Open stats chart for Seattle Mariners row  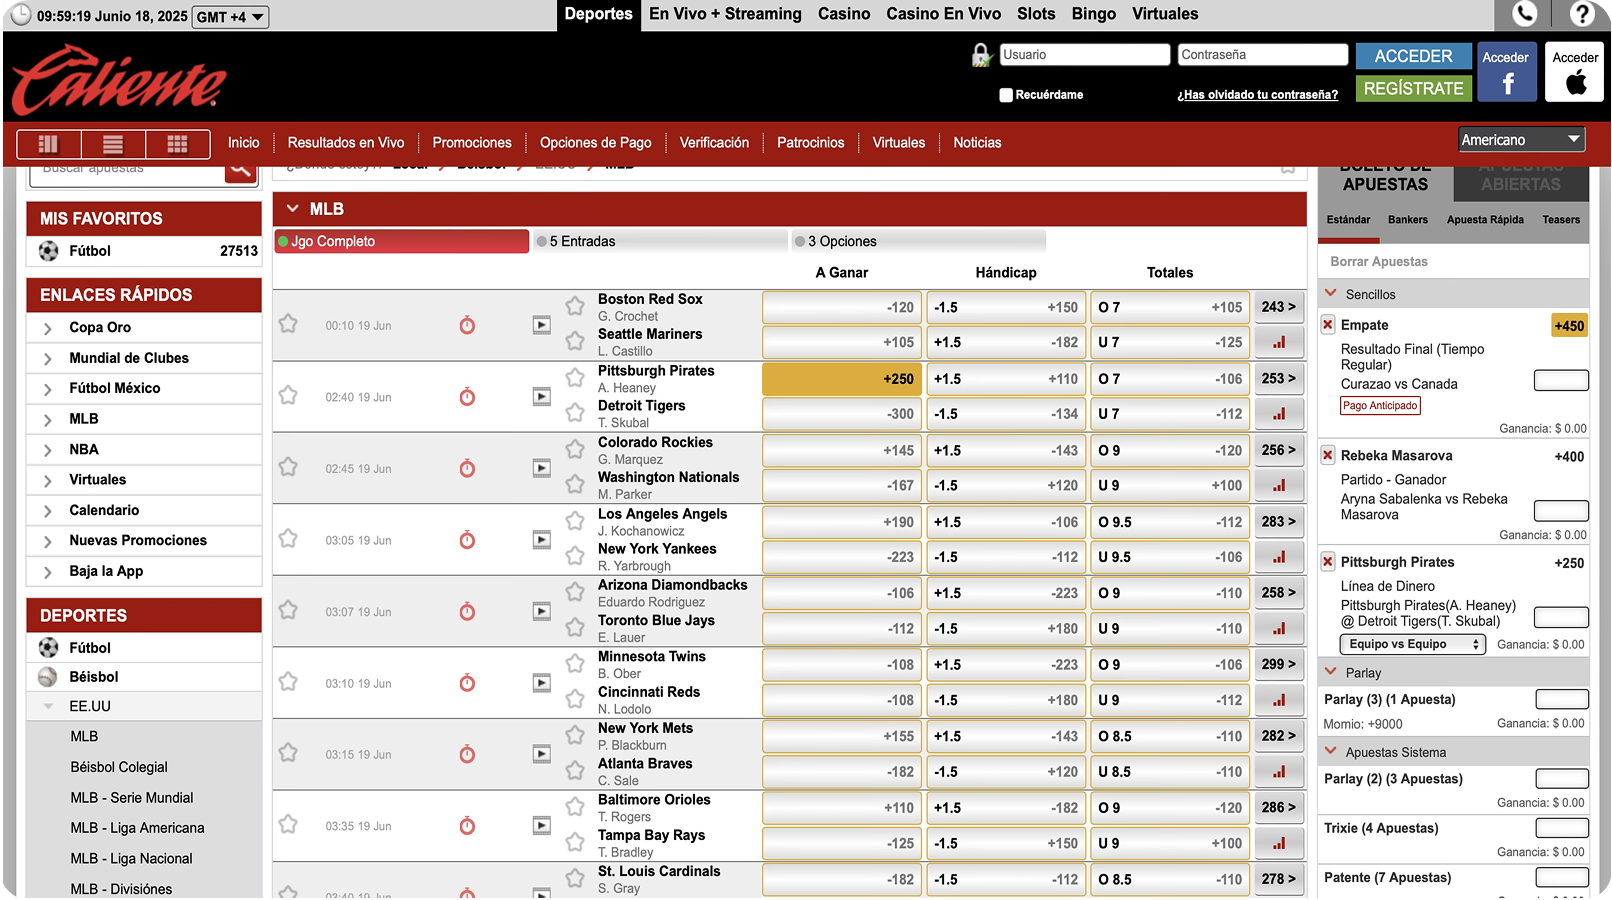tap(1279, 342)
